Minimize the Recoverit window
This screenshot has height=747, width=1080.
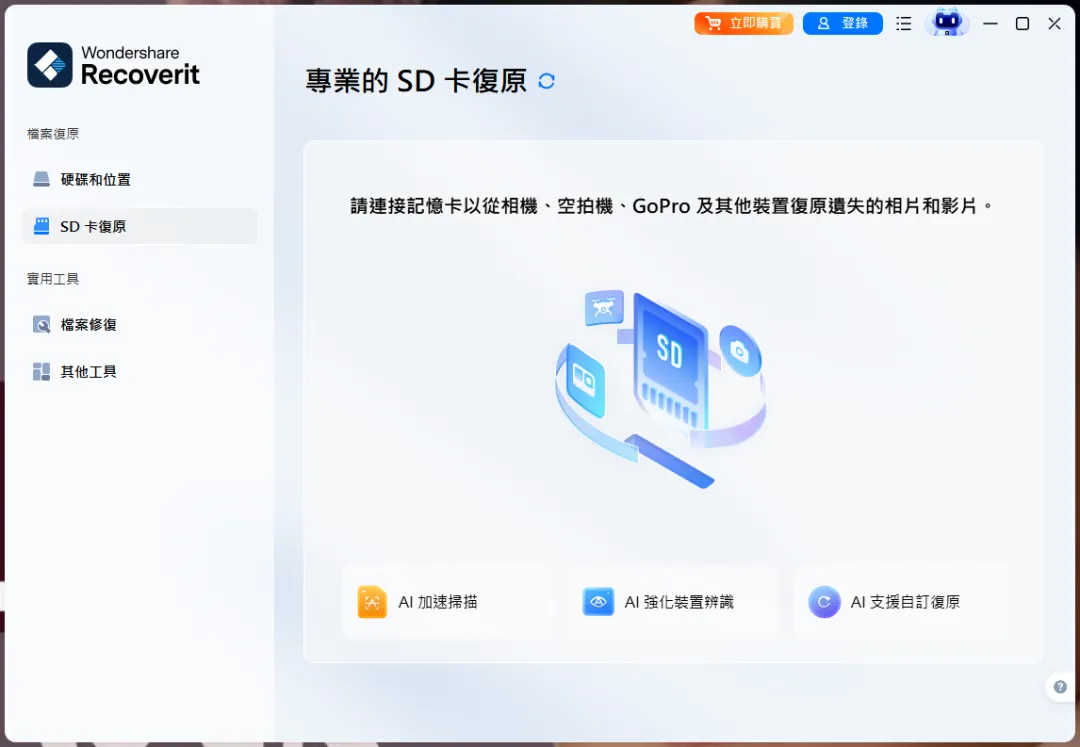click(990, 23)
